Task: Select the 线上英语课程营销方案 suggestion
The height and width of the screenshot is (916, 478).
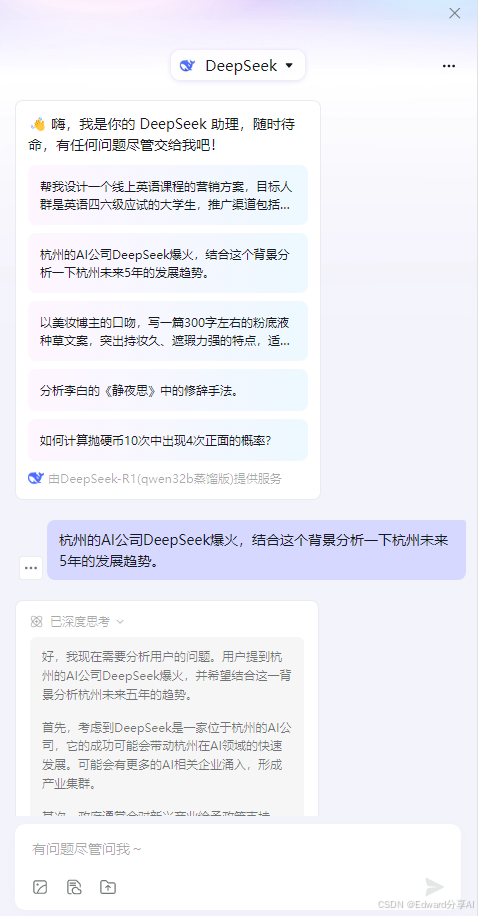Action: [x=168, y=195]
